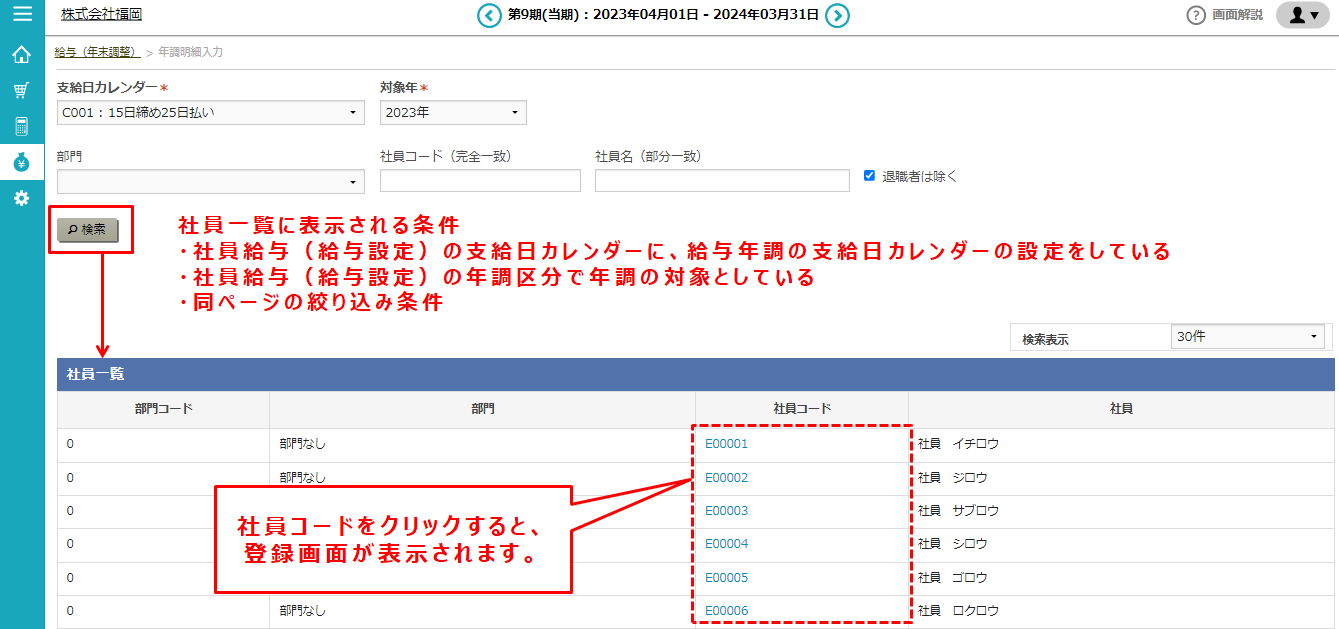Select the calculator accounting module icon
Viewport: 1339px width, 629px height.
click(21, 128)
